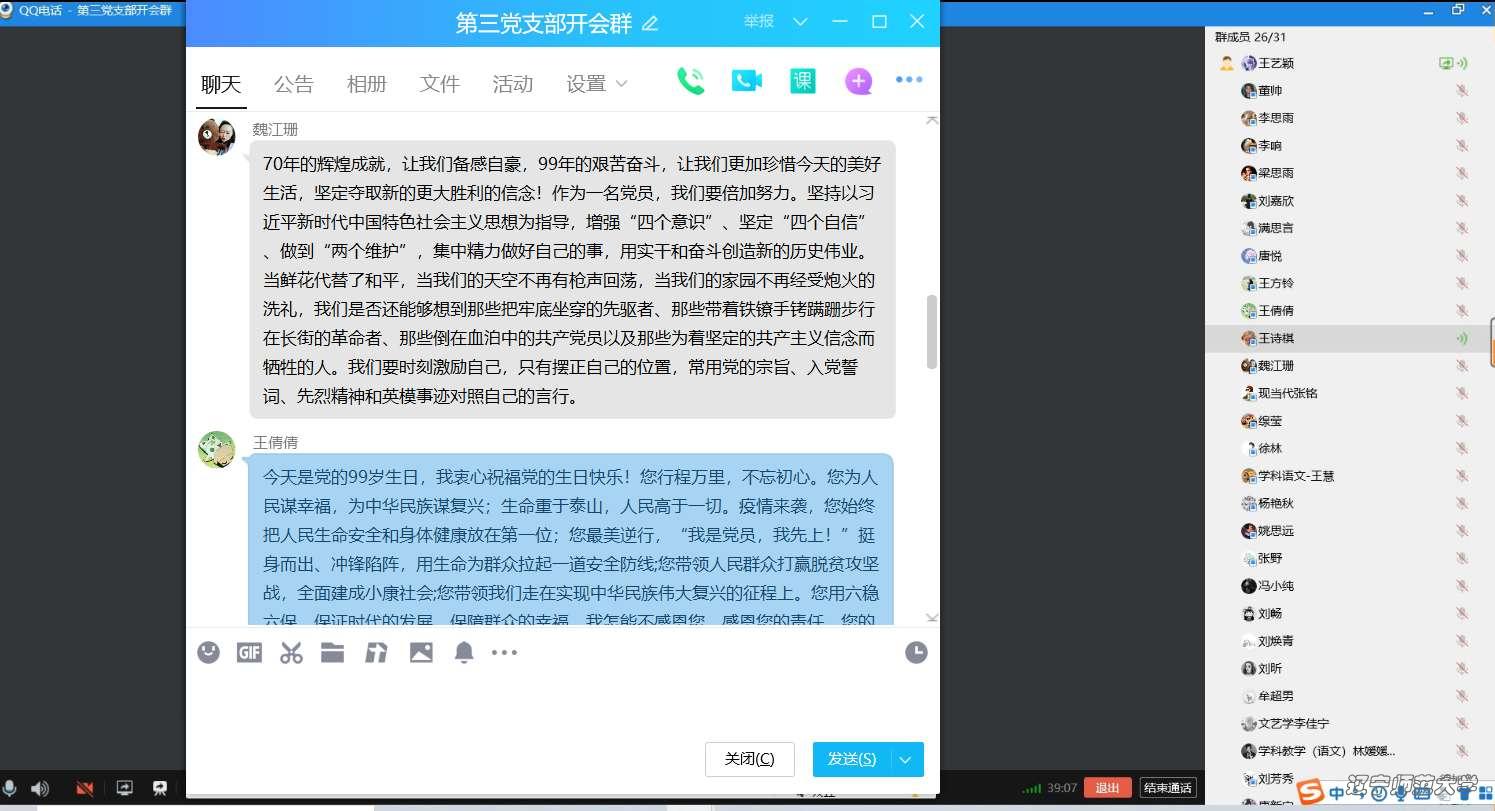Open the emoji picker

point(208,652)
